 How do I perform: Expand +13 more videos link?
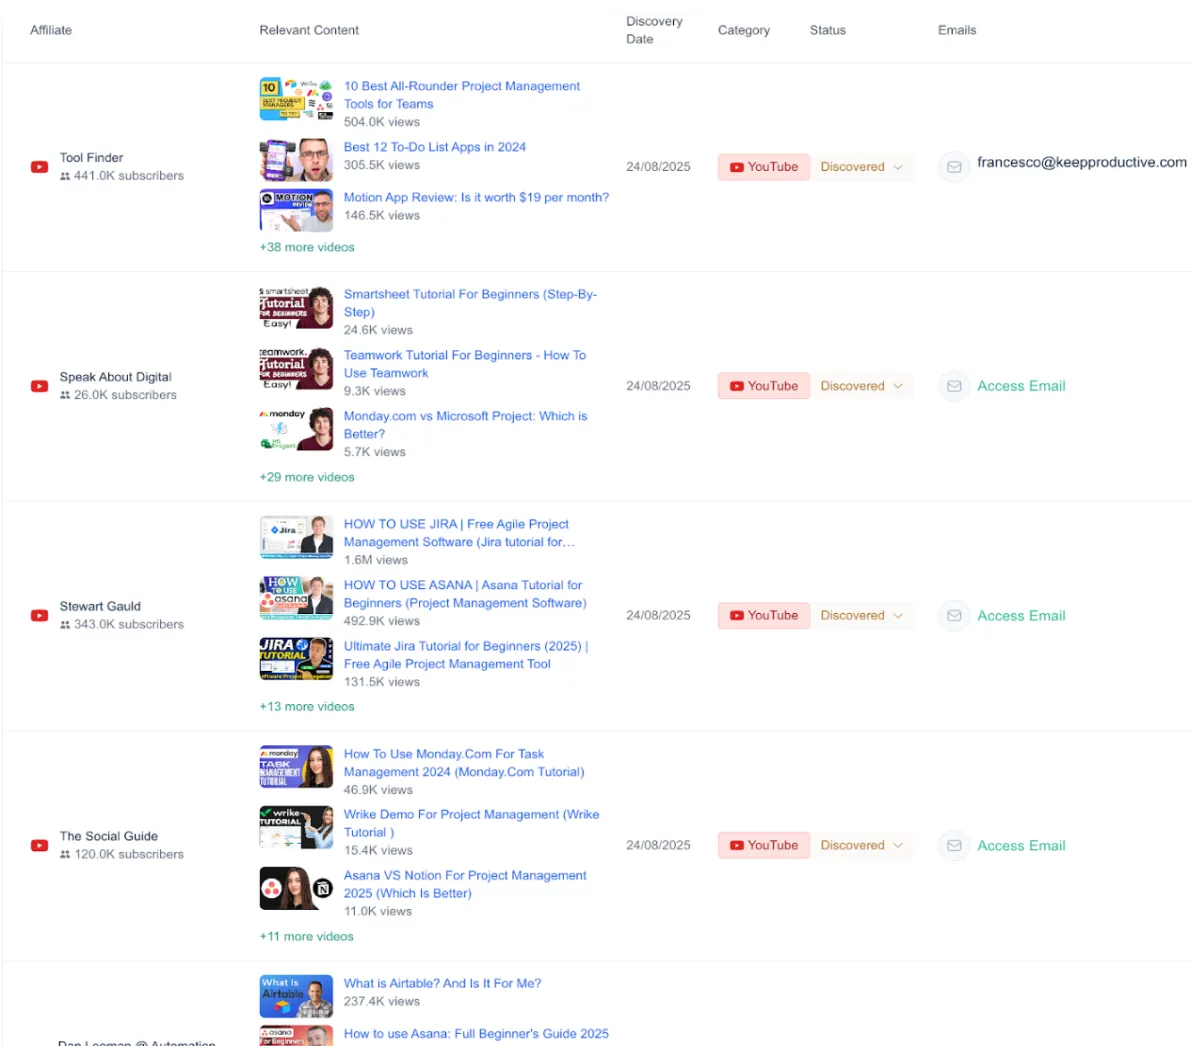tap(307, 706)
